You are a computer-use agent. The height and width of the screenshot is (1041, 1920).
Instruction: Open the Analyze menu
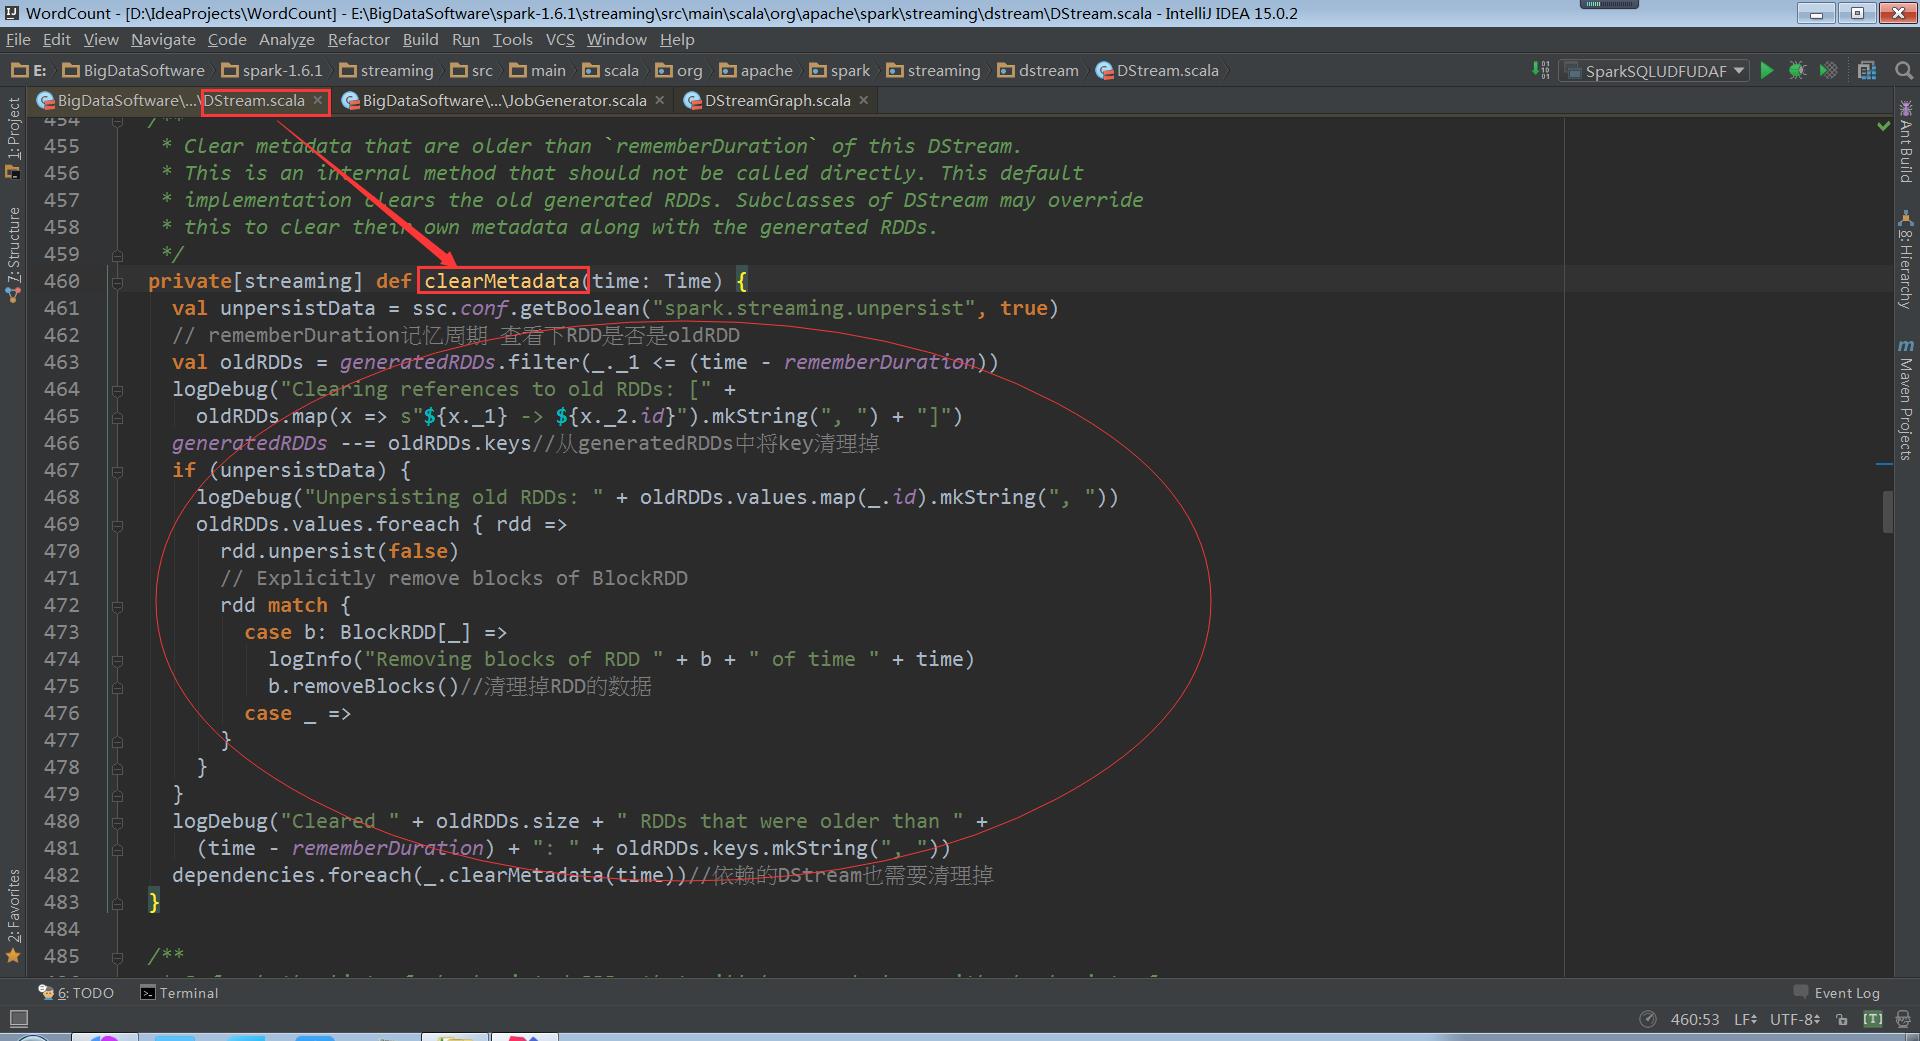pyautogui.click(x=286, y=39)
